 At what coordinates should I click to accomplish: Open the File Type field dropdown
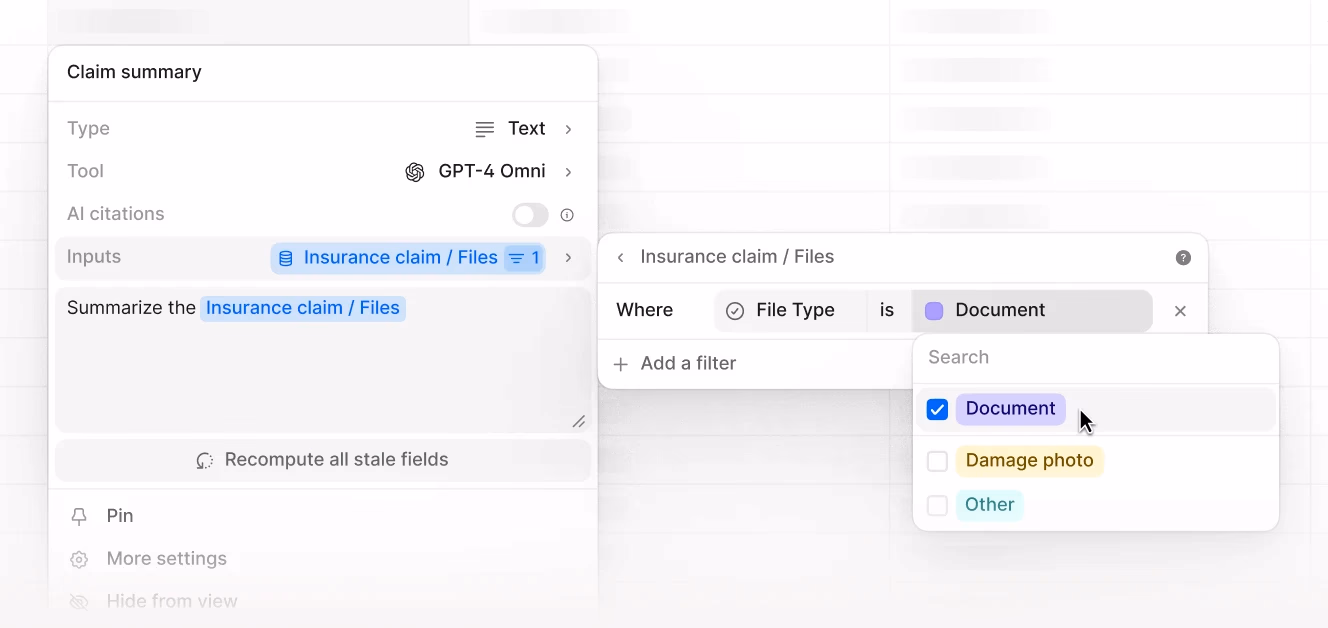coord(790,311)
